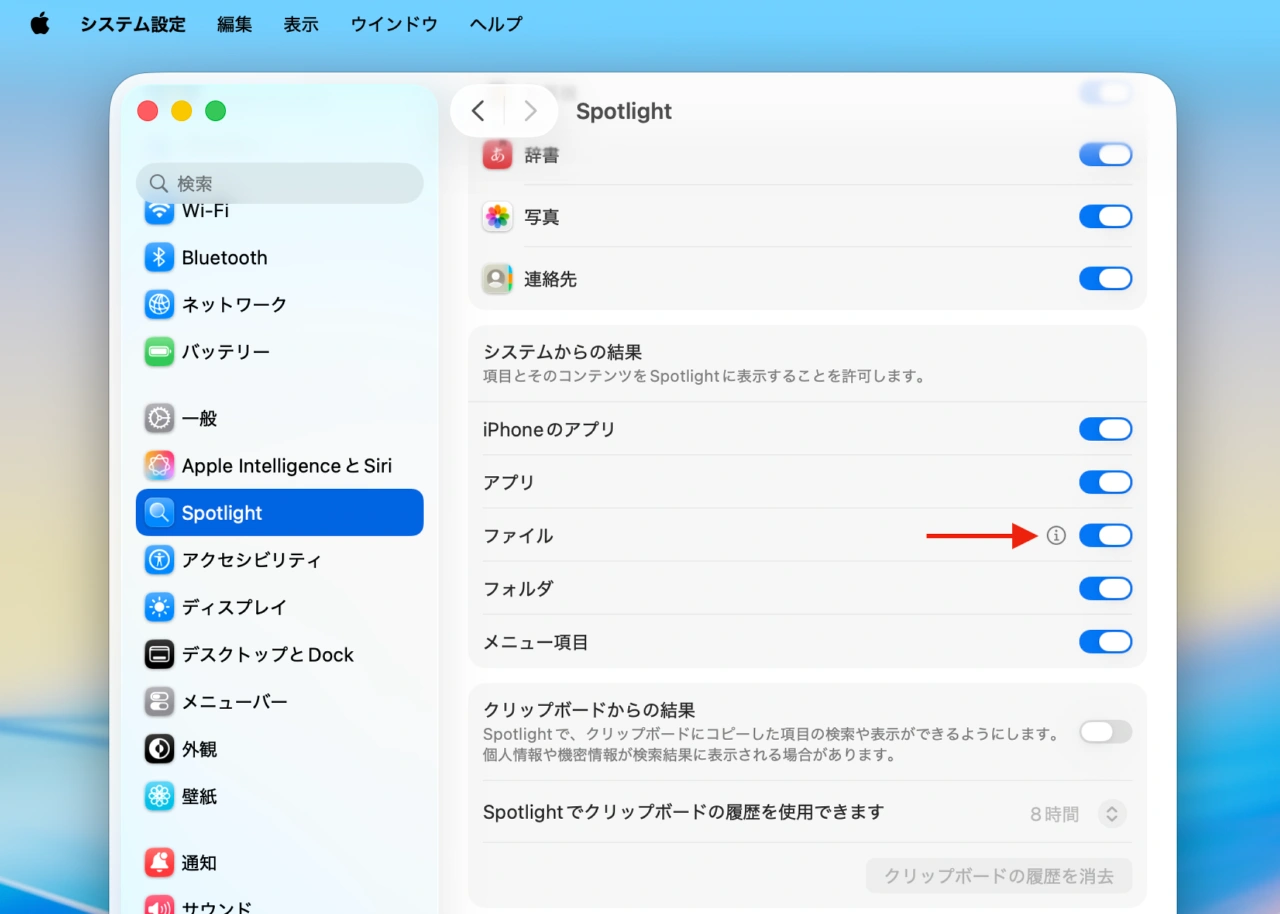Image resolution: width=1280 pixels, height=914 pixels.
Task: Select the 壁紙 sidebar icon
Action: coord(160,796)
